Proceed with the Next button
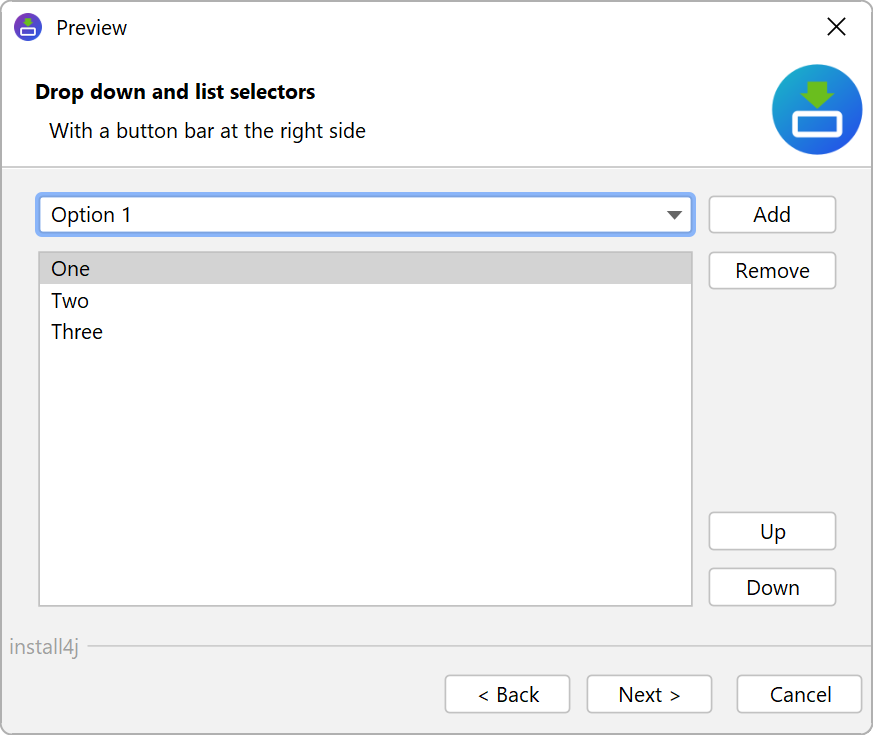 click(x=649, y=695)
